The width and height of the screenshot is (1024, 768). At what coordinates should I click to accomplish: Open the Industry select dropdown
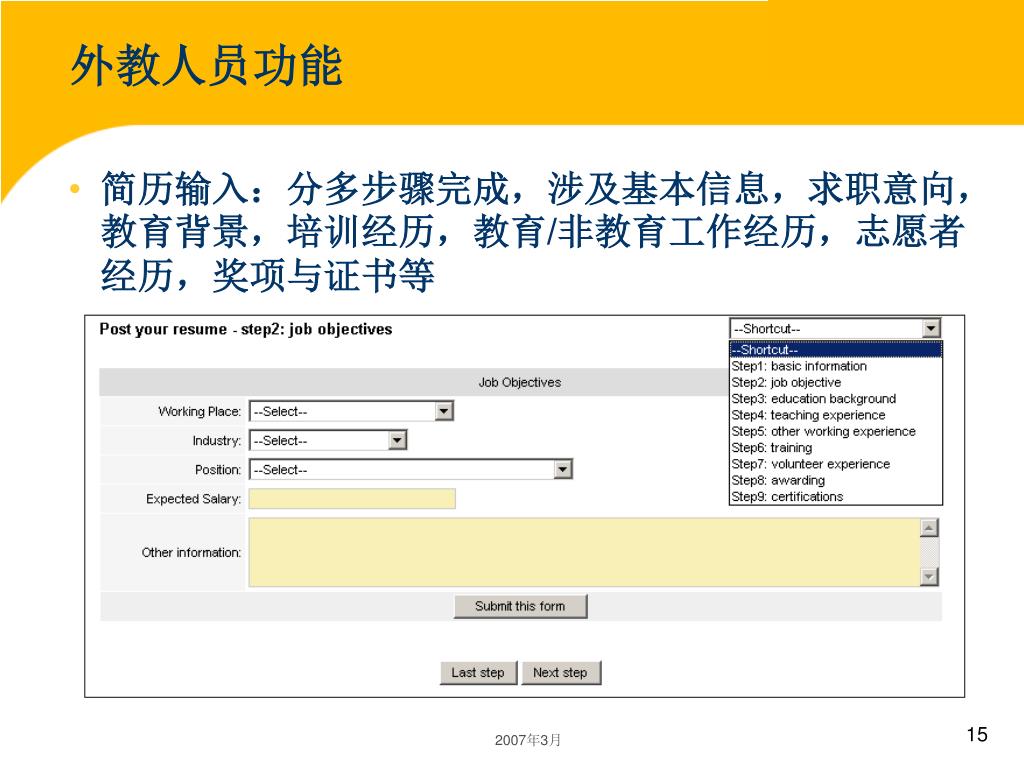click(328, 441)
